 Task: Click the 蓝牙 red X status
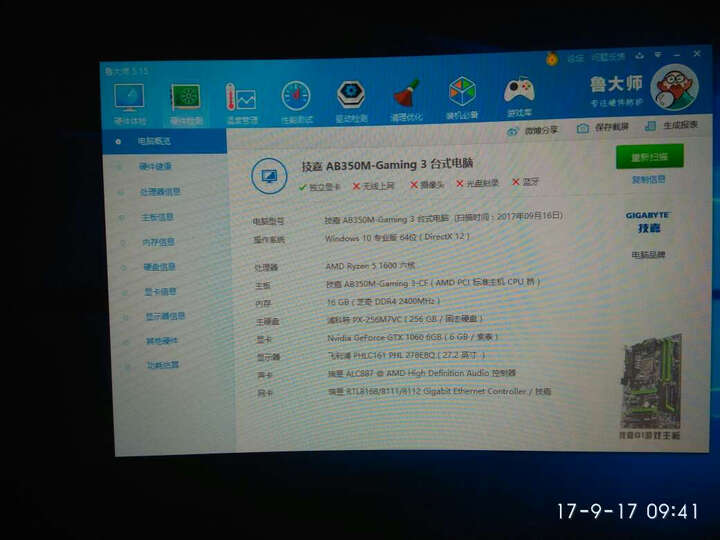525,182
